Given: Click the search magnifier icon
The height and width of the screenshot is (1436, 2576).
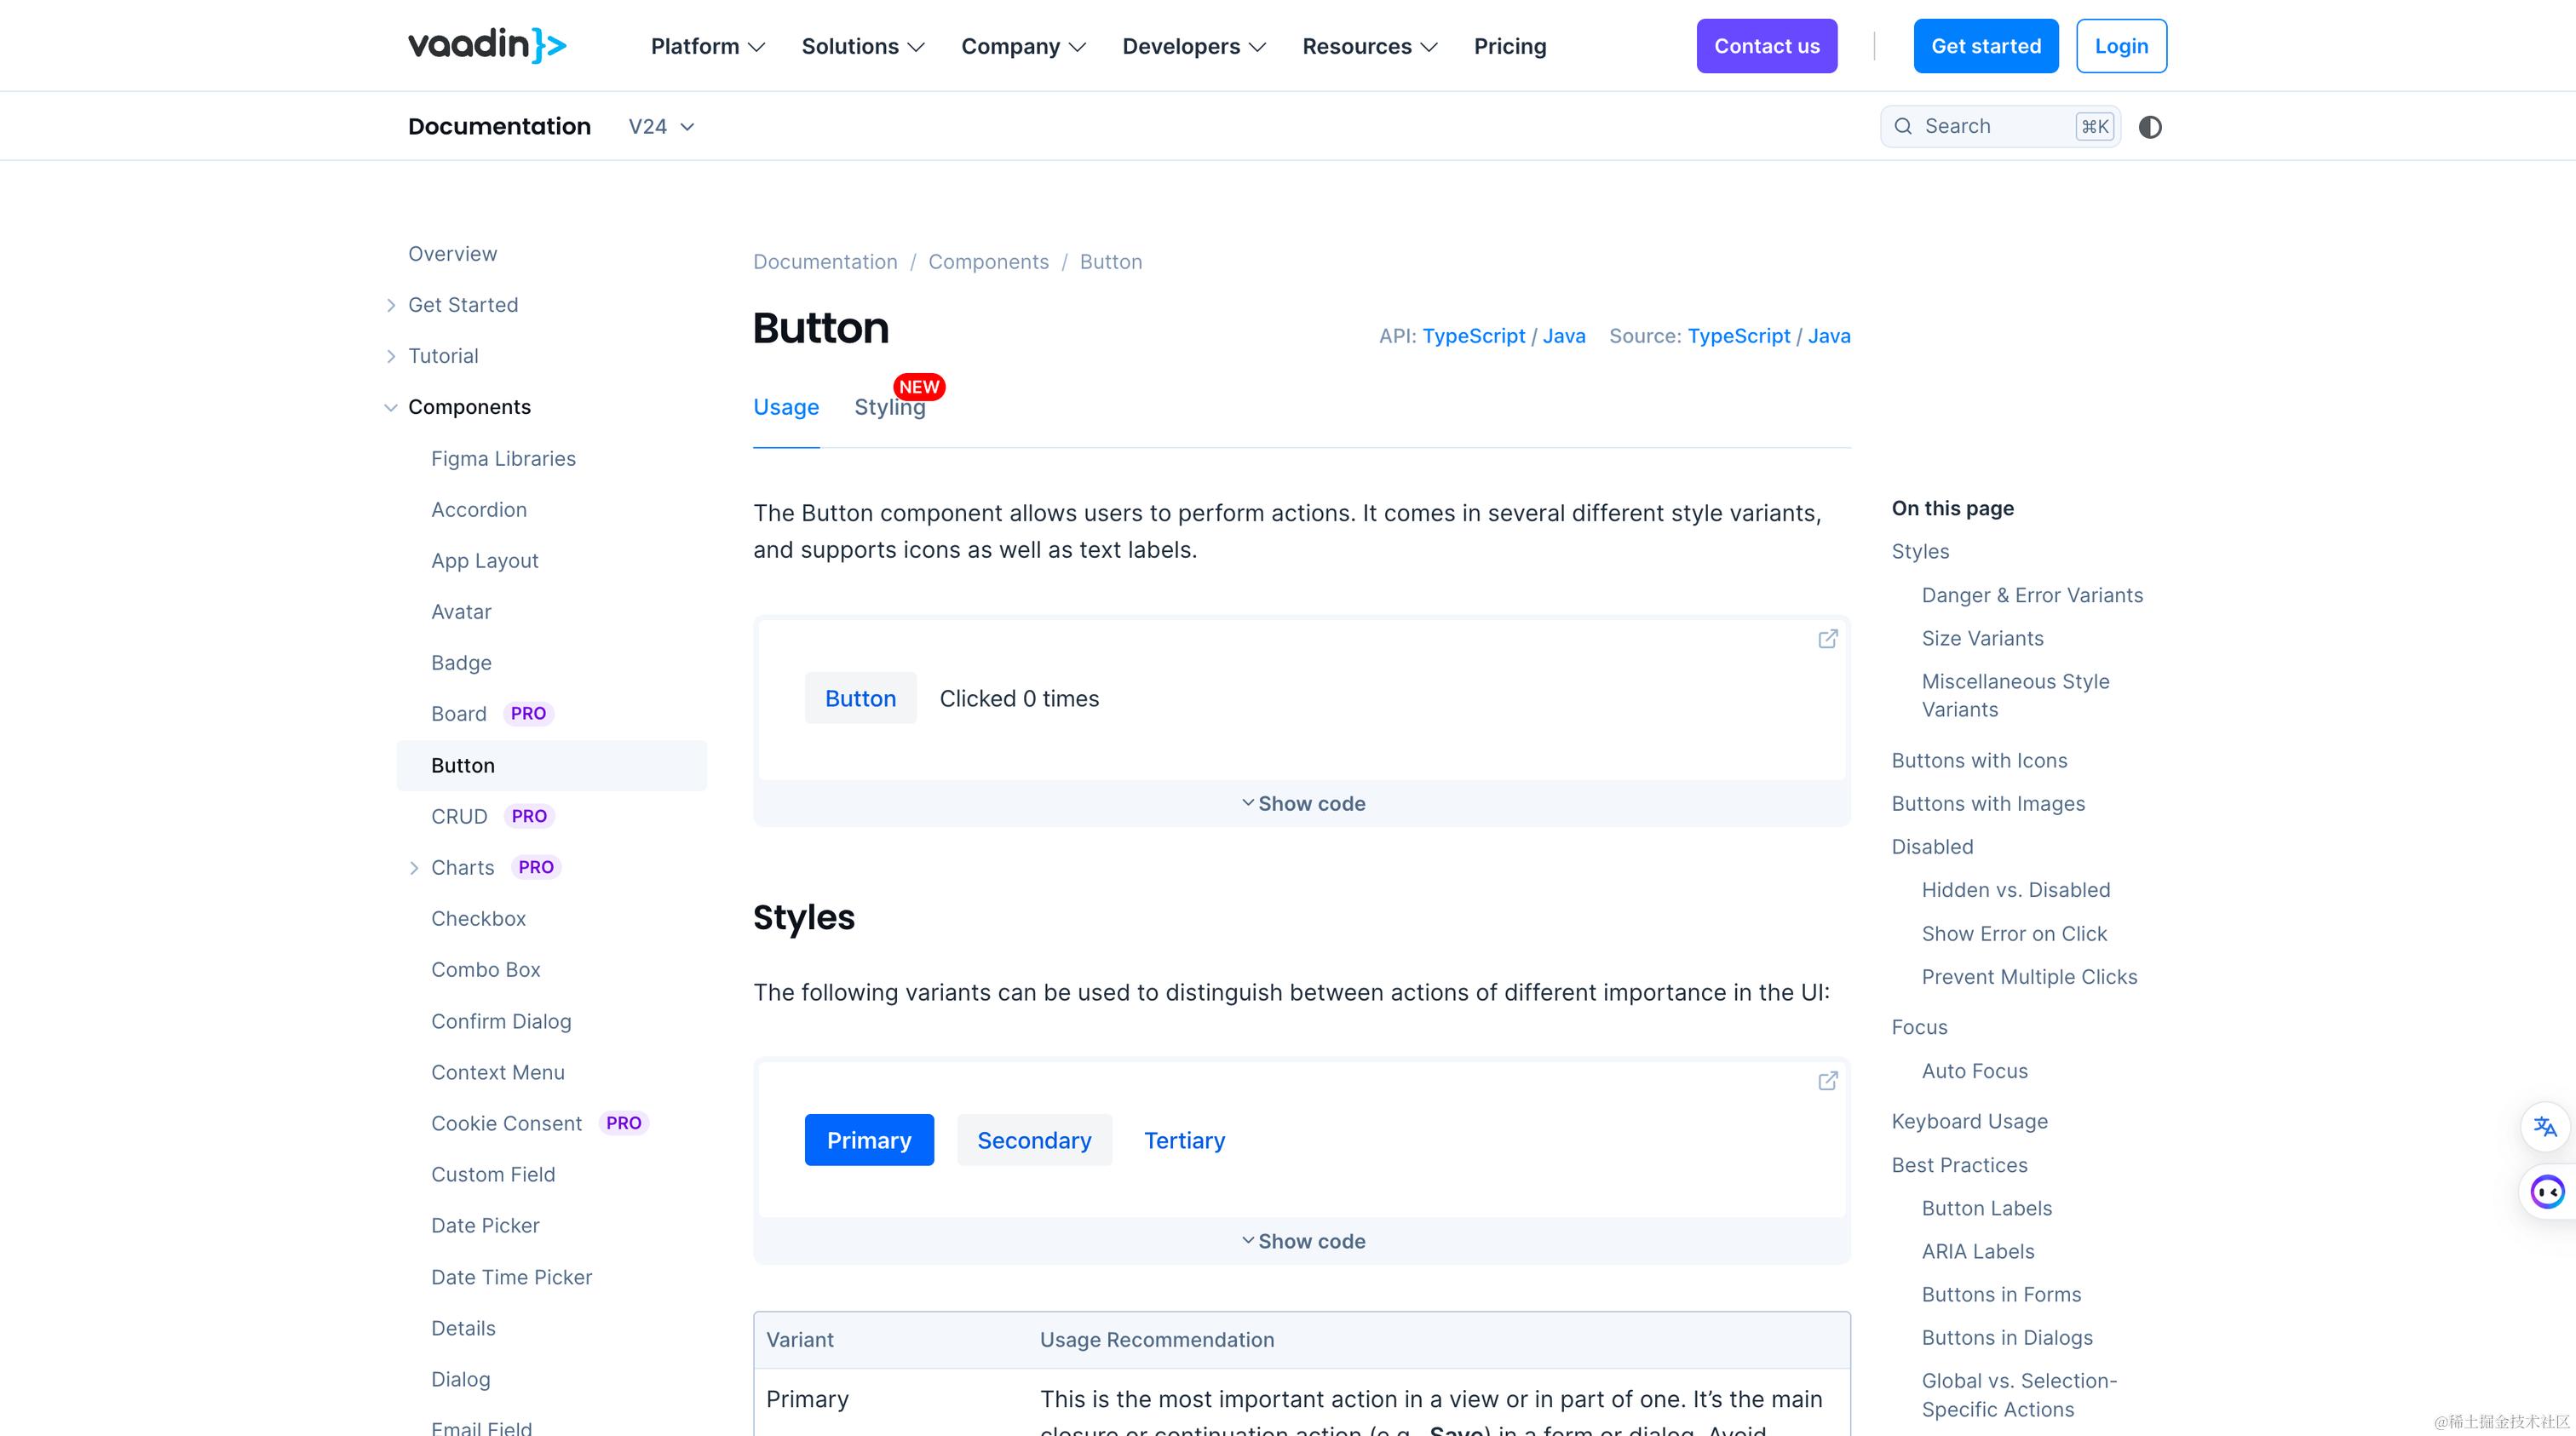Looking at the screenshot, I should [1903, 126].
